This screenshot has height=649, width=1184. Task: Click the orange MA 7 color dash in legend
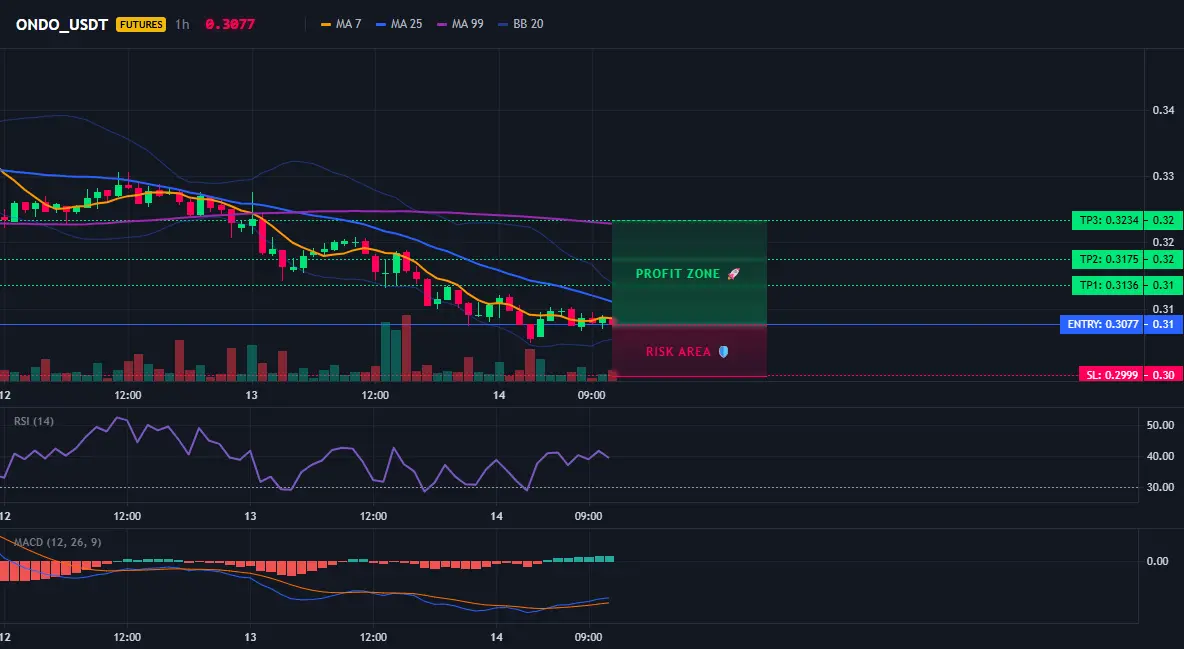tap(326, 24)
